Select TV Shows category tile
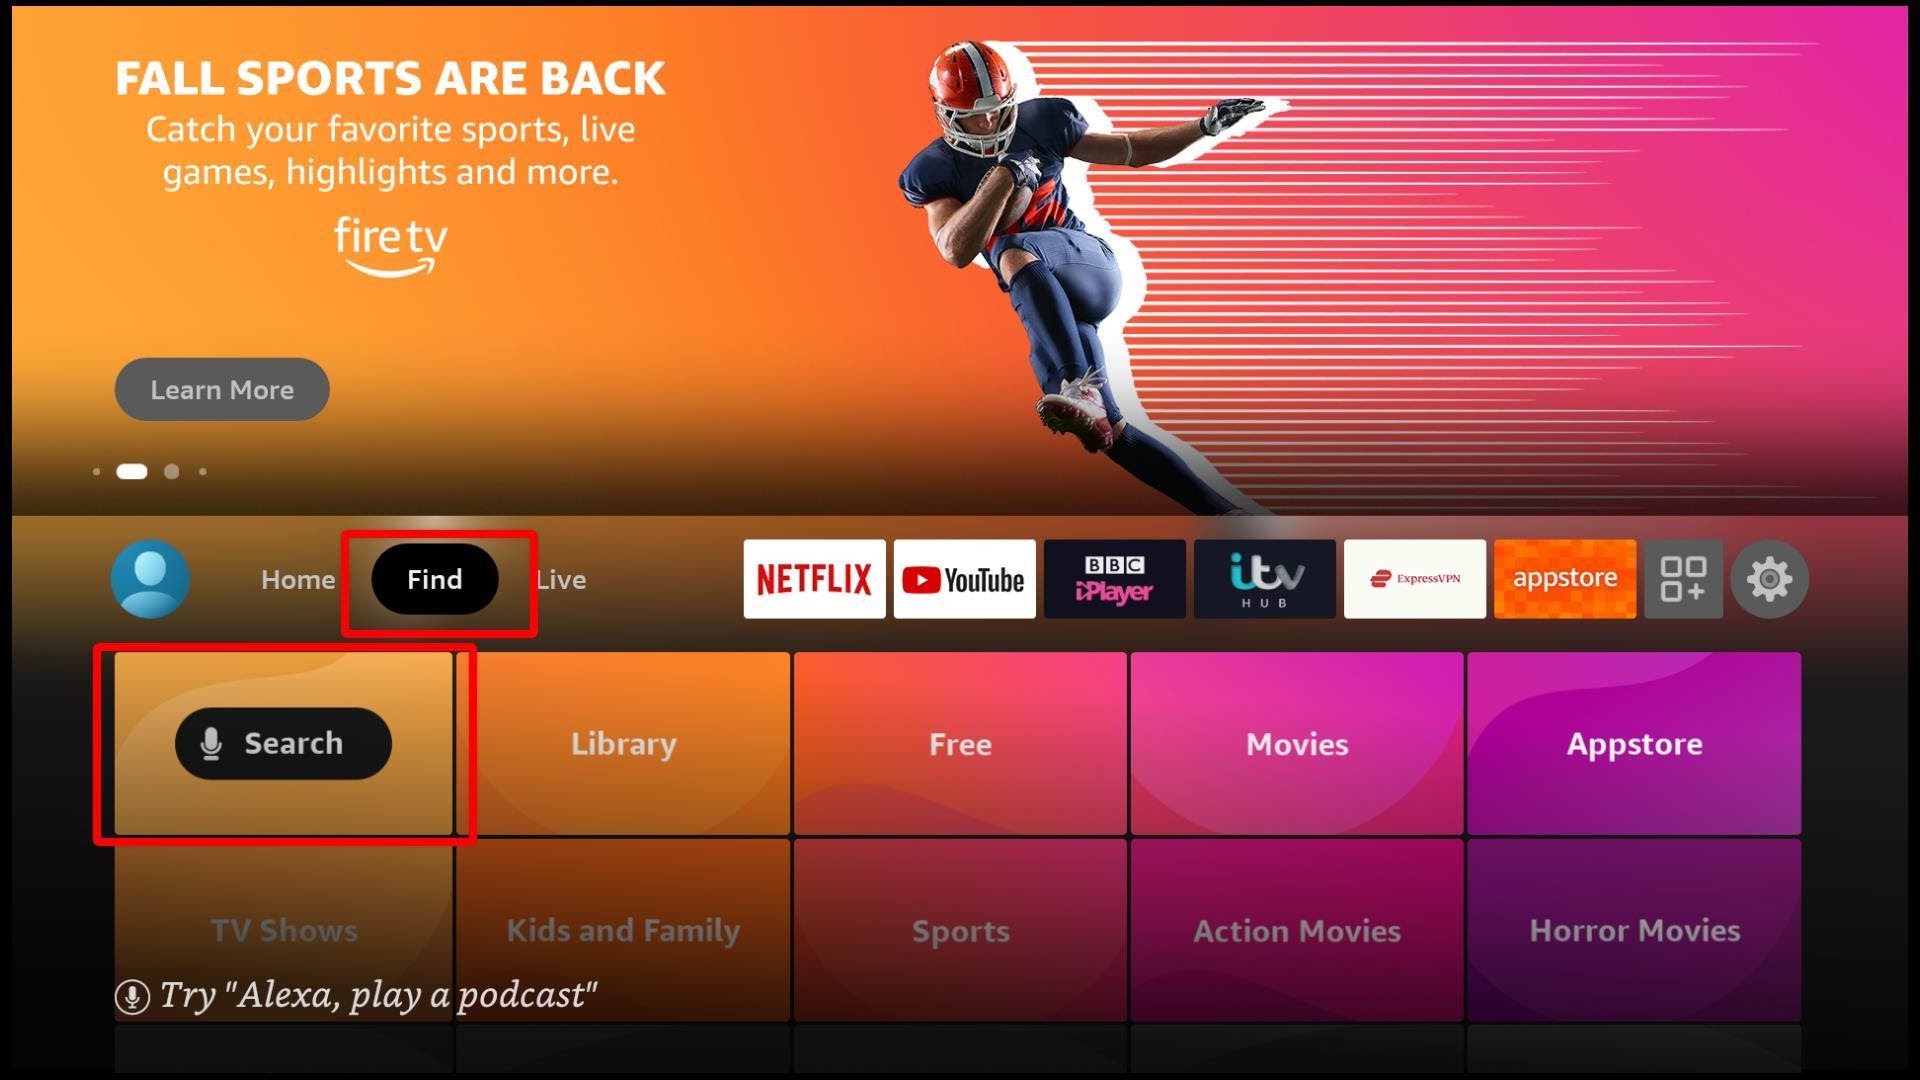Image resolution: width=1920 pixels, height=1080 pixels. [x=284, y=931]
